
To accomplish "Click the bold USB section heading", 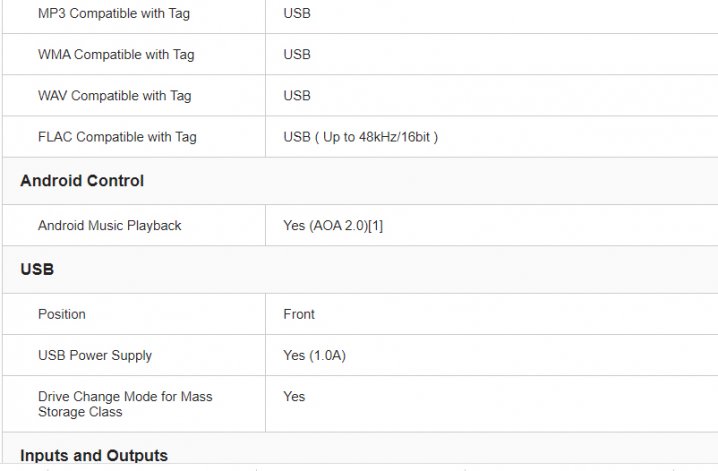I will point(37,270).
